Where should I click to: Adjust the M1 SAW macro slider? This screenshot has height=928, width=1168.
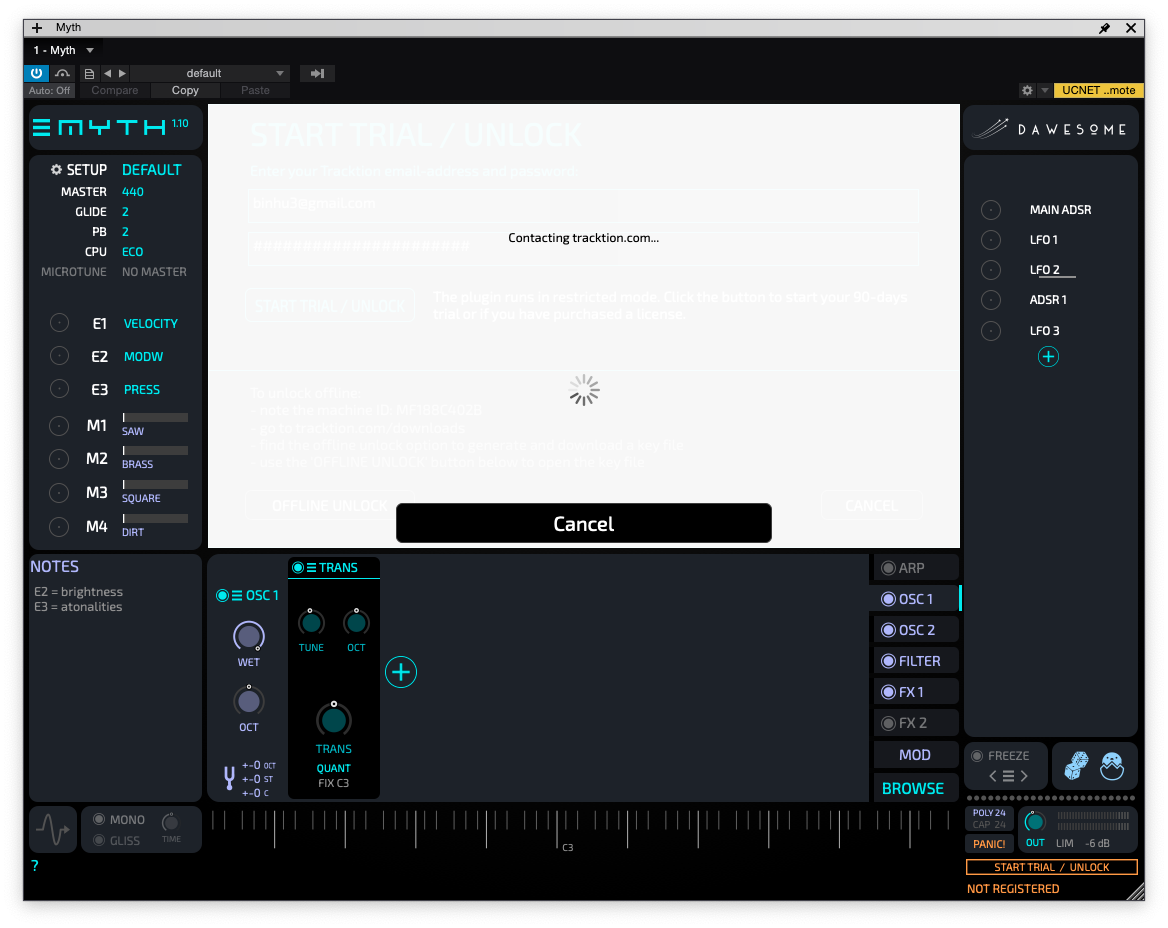155,418
